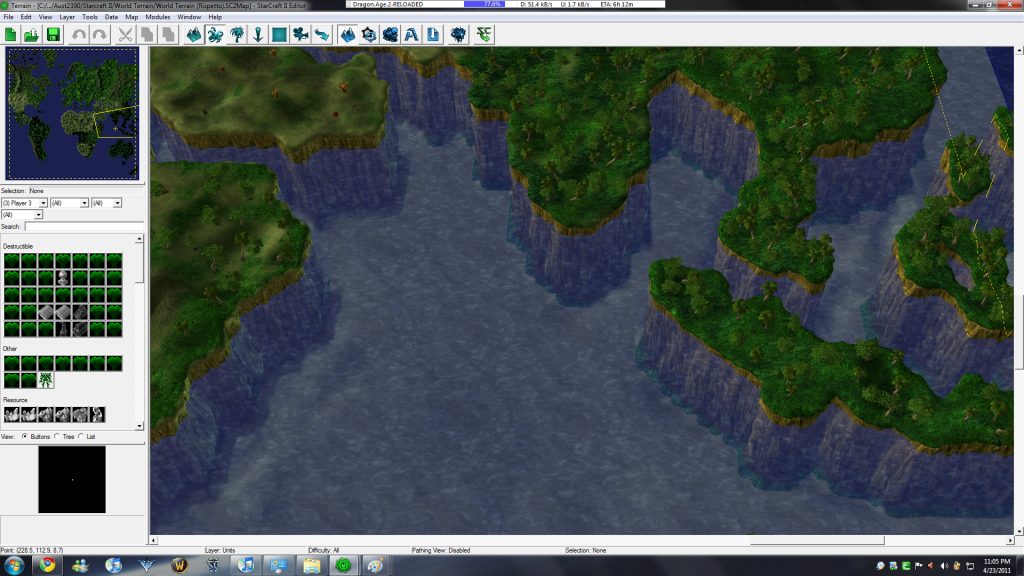Open Google Chrome from the taskbar
The height and width of the screenshot is (576, 1024).
[x=47, y=565]
